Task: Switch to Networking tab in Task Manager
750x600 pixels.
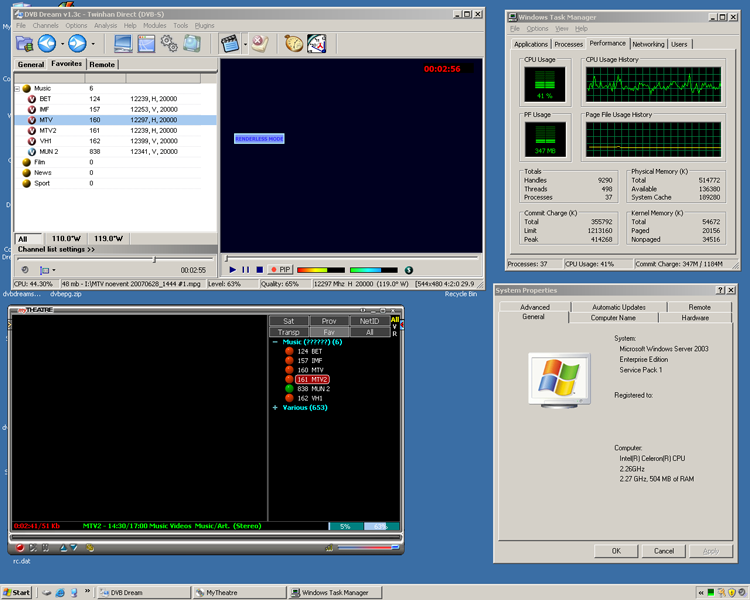Action: (x=648, y=44)
